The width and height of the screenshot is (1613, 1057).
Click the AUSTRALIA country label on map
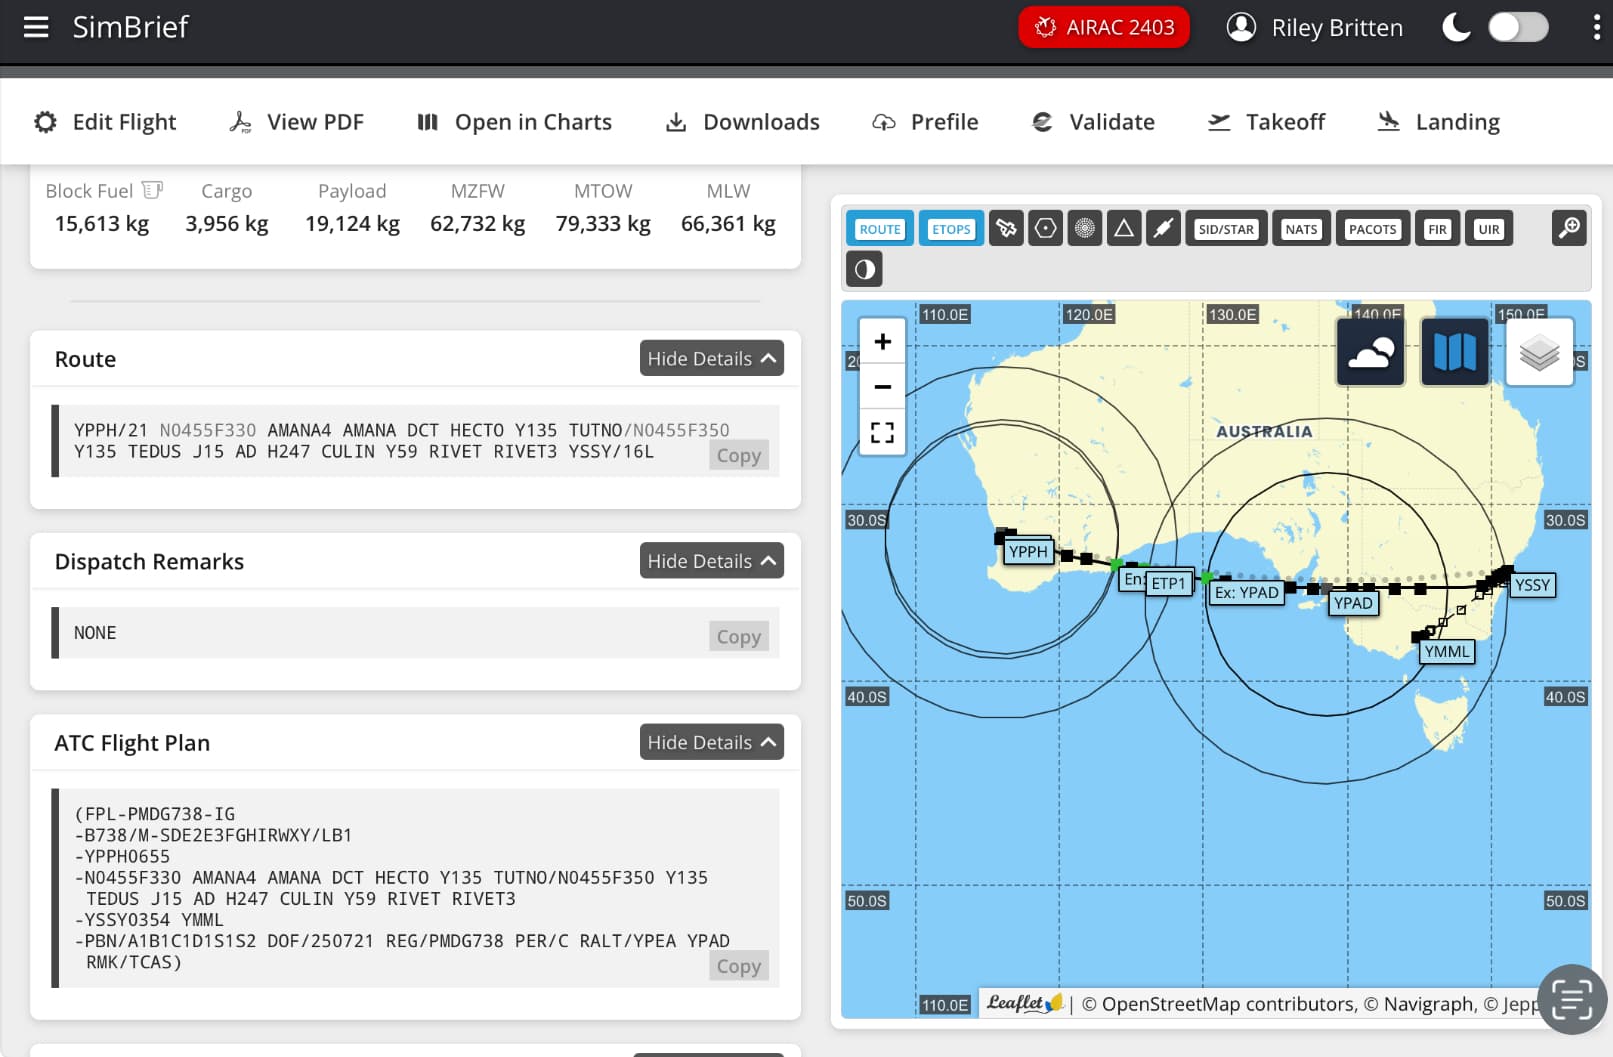[x=1264, y=431]
